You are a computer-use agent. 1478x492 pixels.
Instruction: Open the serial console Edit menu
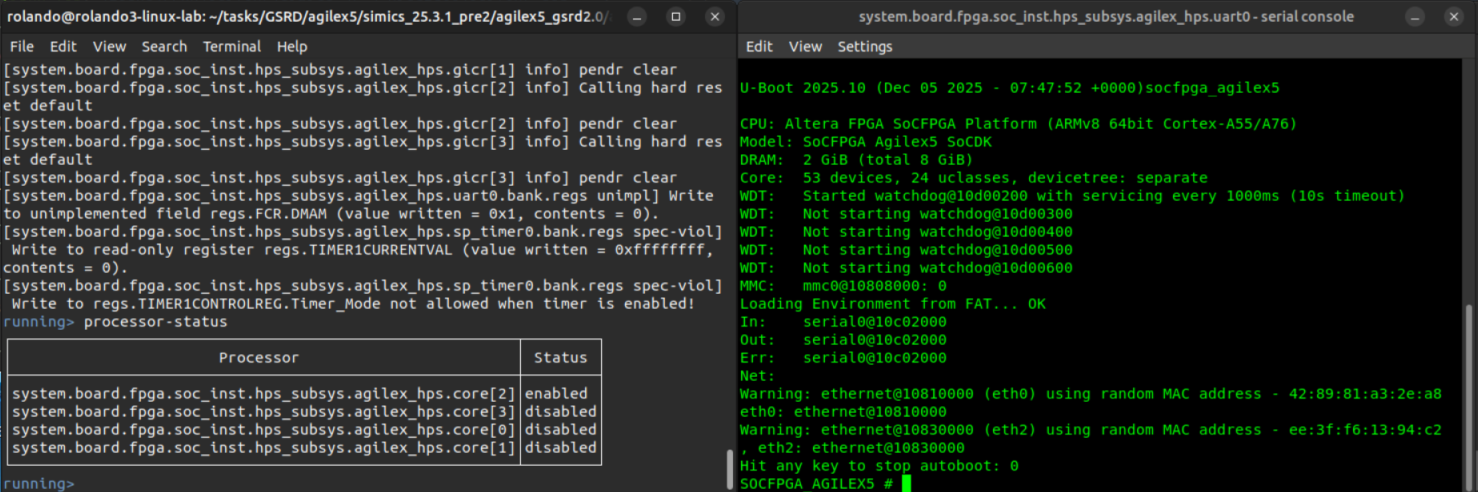759,47
